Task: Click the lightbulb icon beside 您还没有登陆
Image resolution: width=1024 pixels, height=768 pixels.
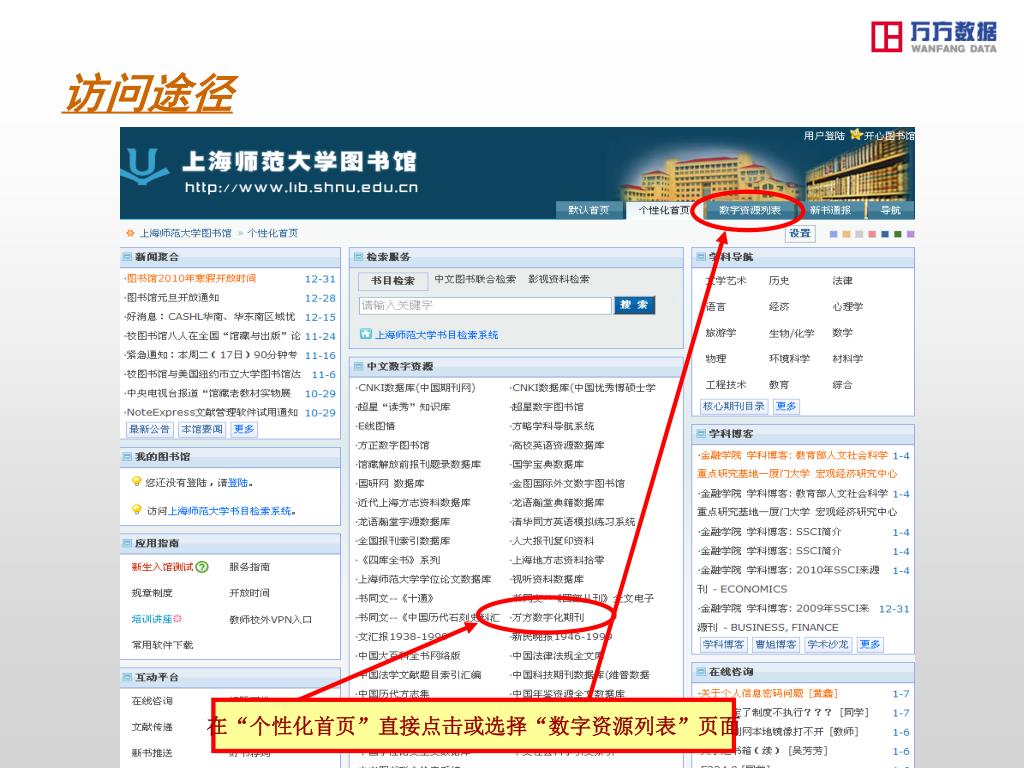Action: pyautogui.click(x=136, y=481)
